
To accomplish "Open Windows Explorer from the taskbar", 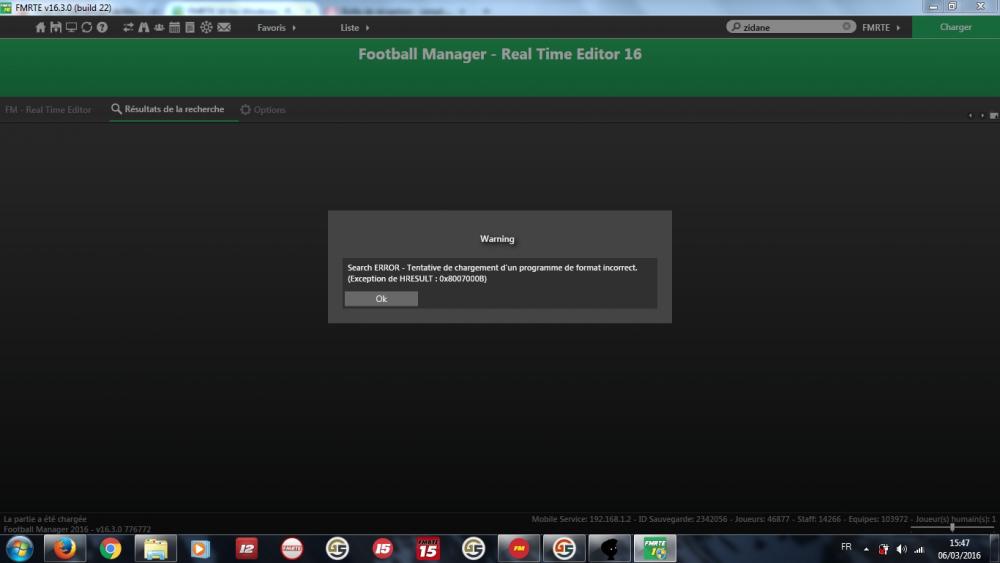I will tap(156, 548).
